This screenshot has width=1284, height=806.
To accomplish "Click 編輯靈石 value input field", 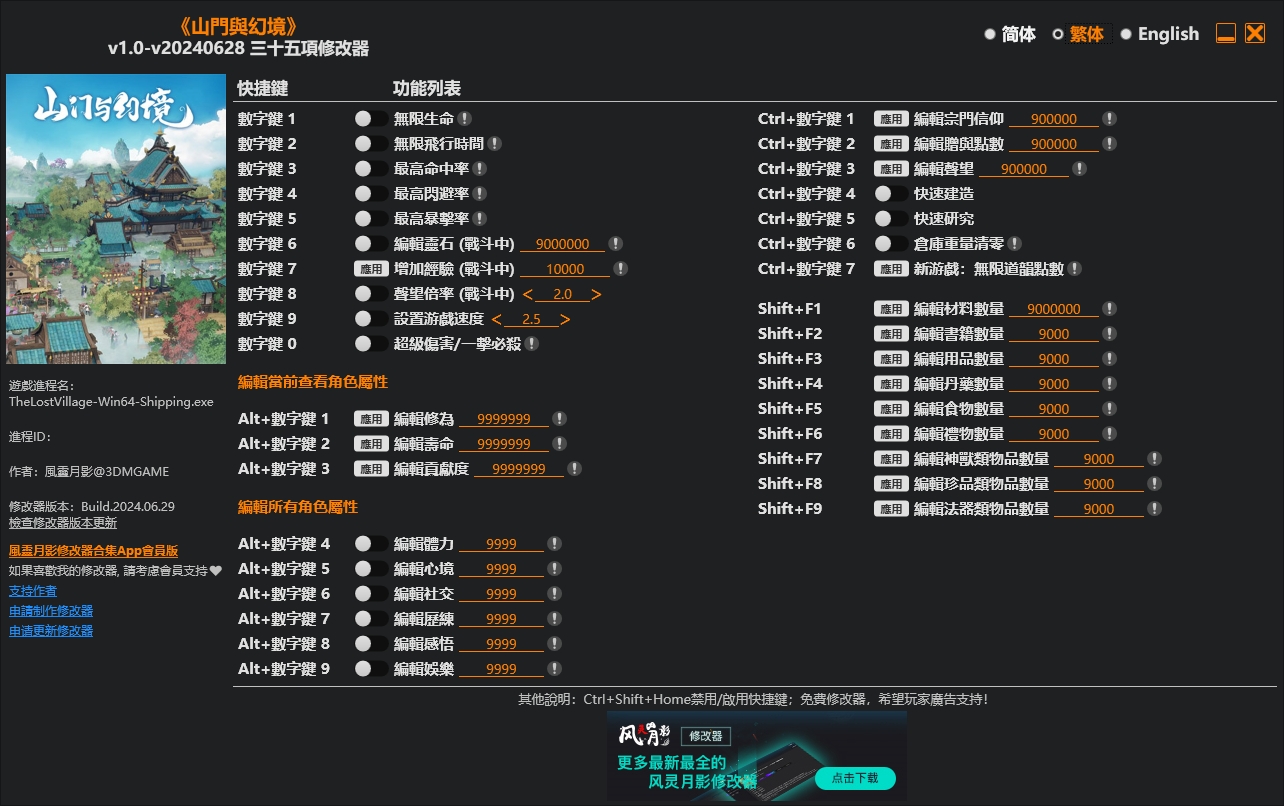I will pyautogui.click(x=563, y=244).
